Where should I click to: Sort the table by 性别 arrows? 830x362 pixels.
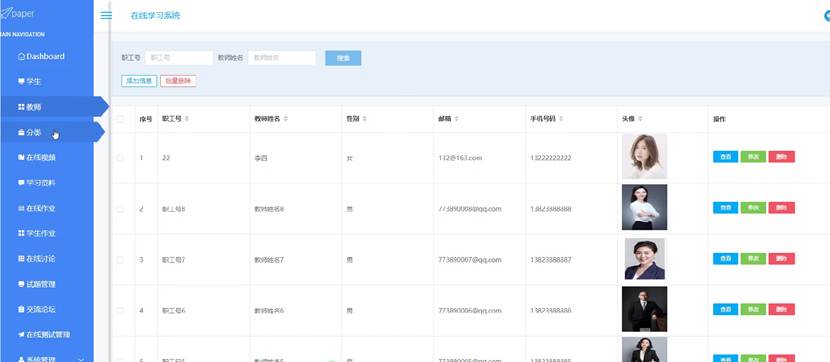(364, 119)
